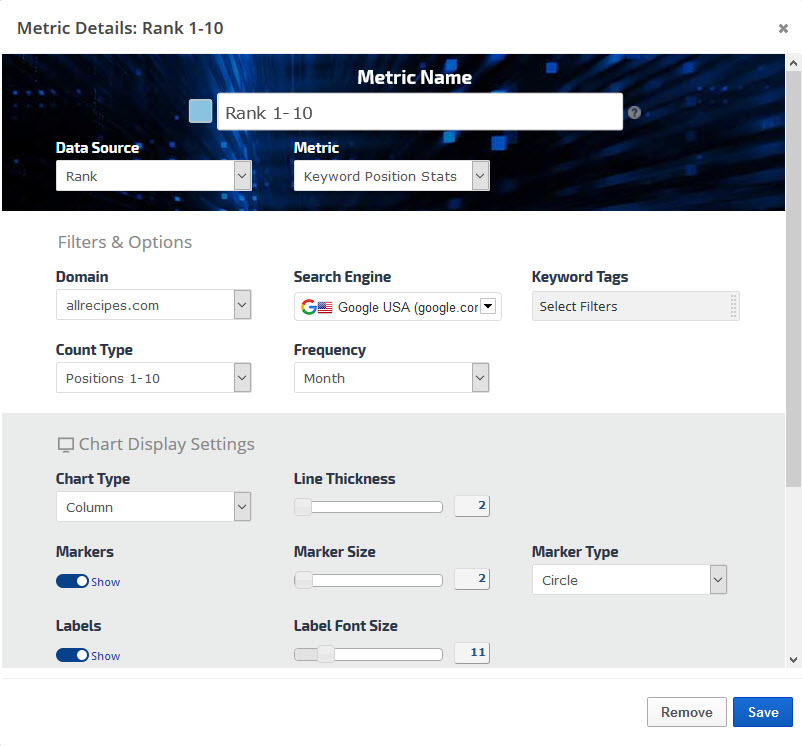This screenshot has width=802, height=746.
Task: Click the Save button
Action: [762, 712]
